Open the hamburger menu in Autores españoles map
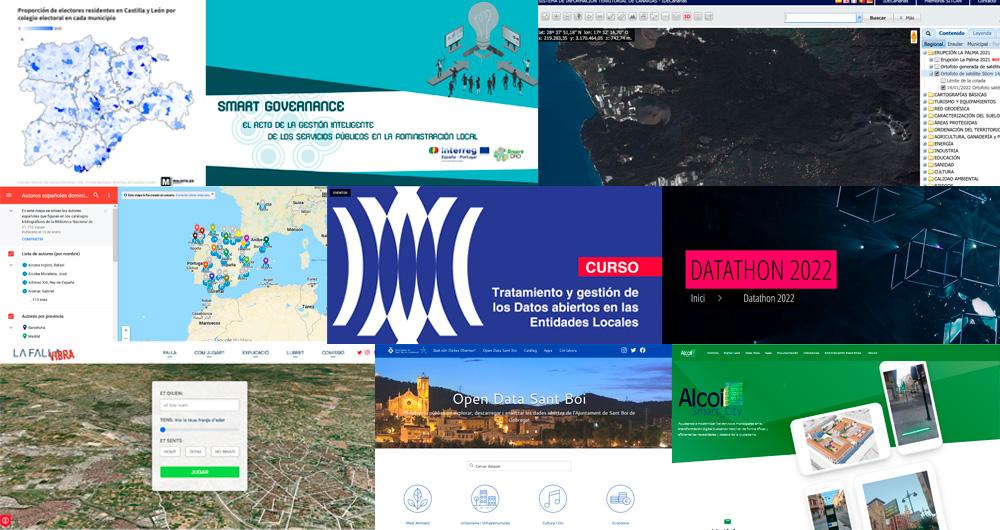This screenshot has width=1000, height=530. (x=9, y=195)
